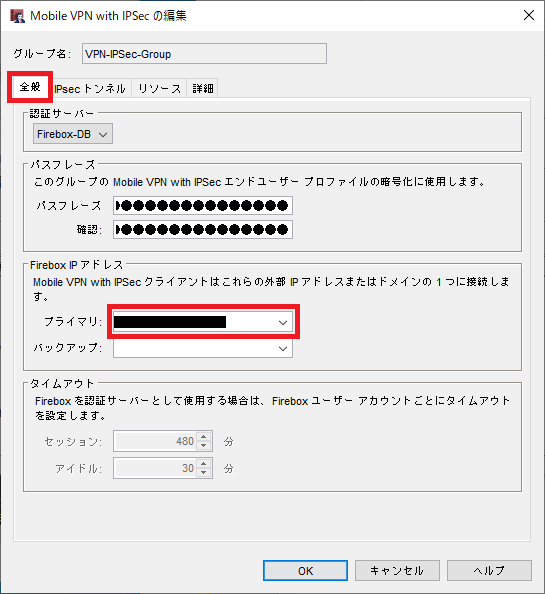Click the グループ名 text field
Viewport: 545px width, 594px height.
click(205, 54)
